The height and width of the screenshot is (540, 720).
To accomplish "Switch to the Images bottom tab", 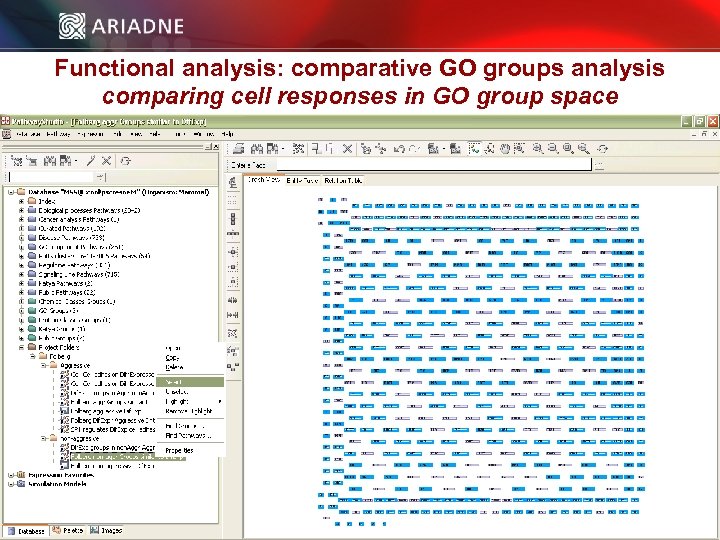I will tap(106, 530).
